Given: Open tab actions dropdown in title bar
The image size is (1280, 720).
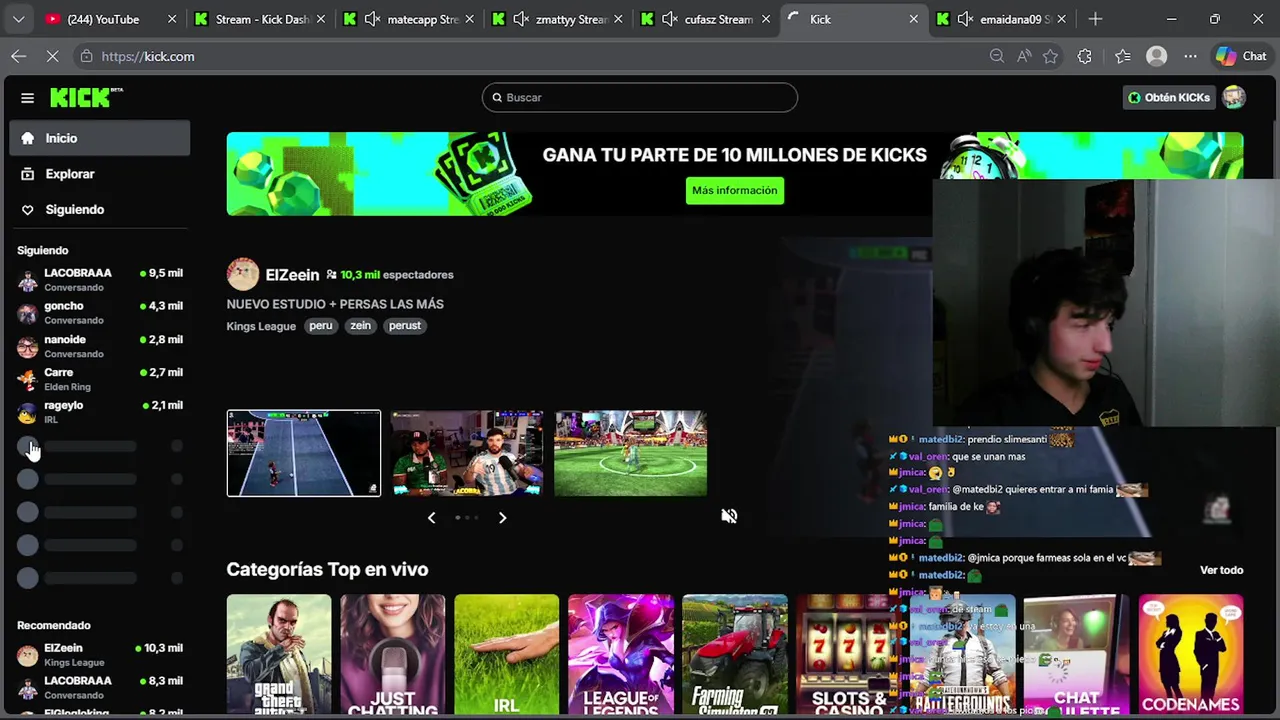Looking at the screenshot, I should point(18,19).
